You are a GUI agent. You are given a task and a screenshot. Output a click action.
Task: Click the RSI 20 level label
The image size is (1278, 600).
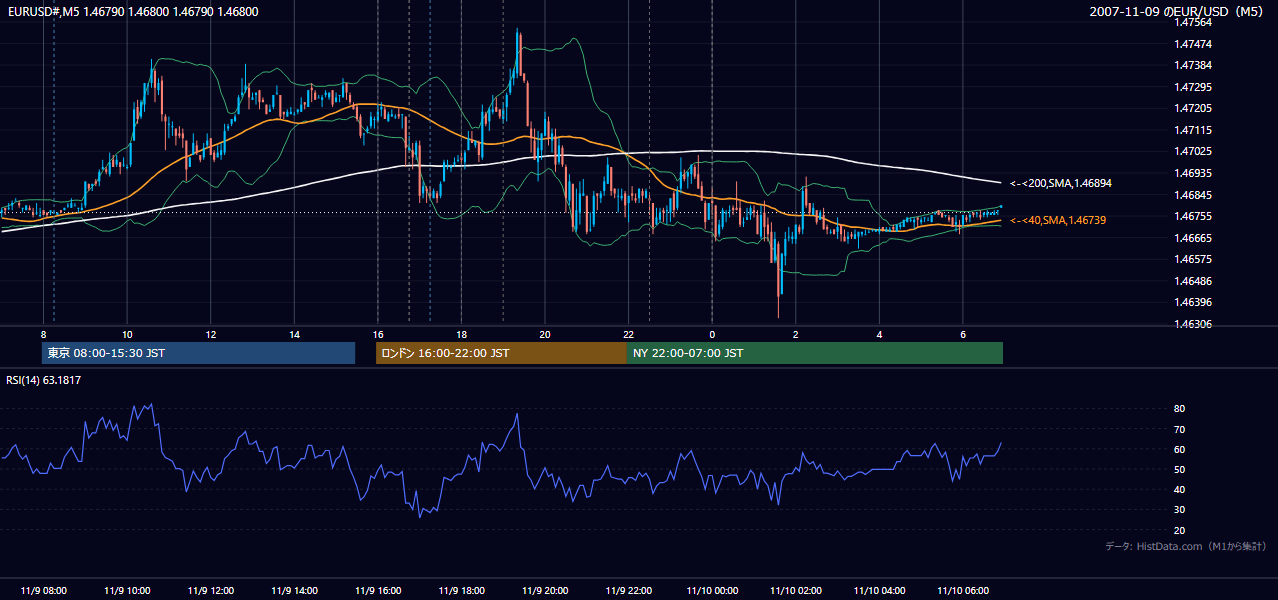[1179, 530]
